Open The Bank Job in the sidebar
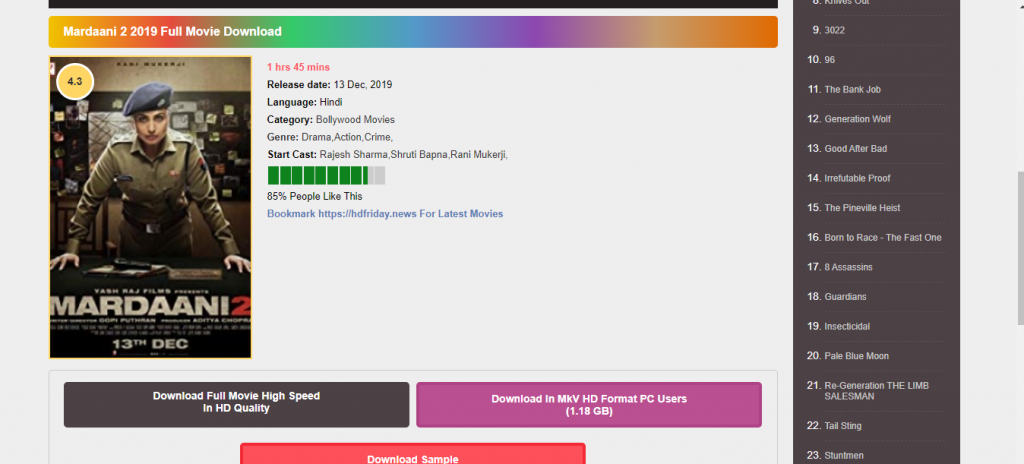The height and width of the screenshot is (464, 1024). point(852,90)
